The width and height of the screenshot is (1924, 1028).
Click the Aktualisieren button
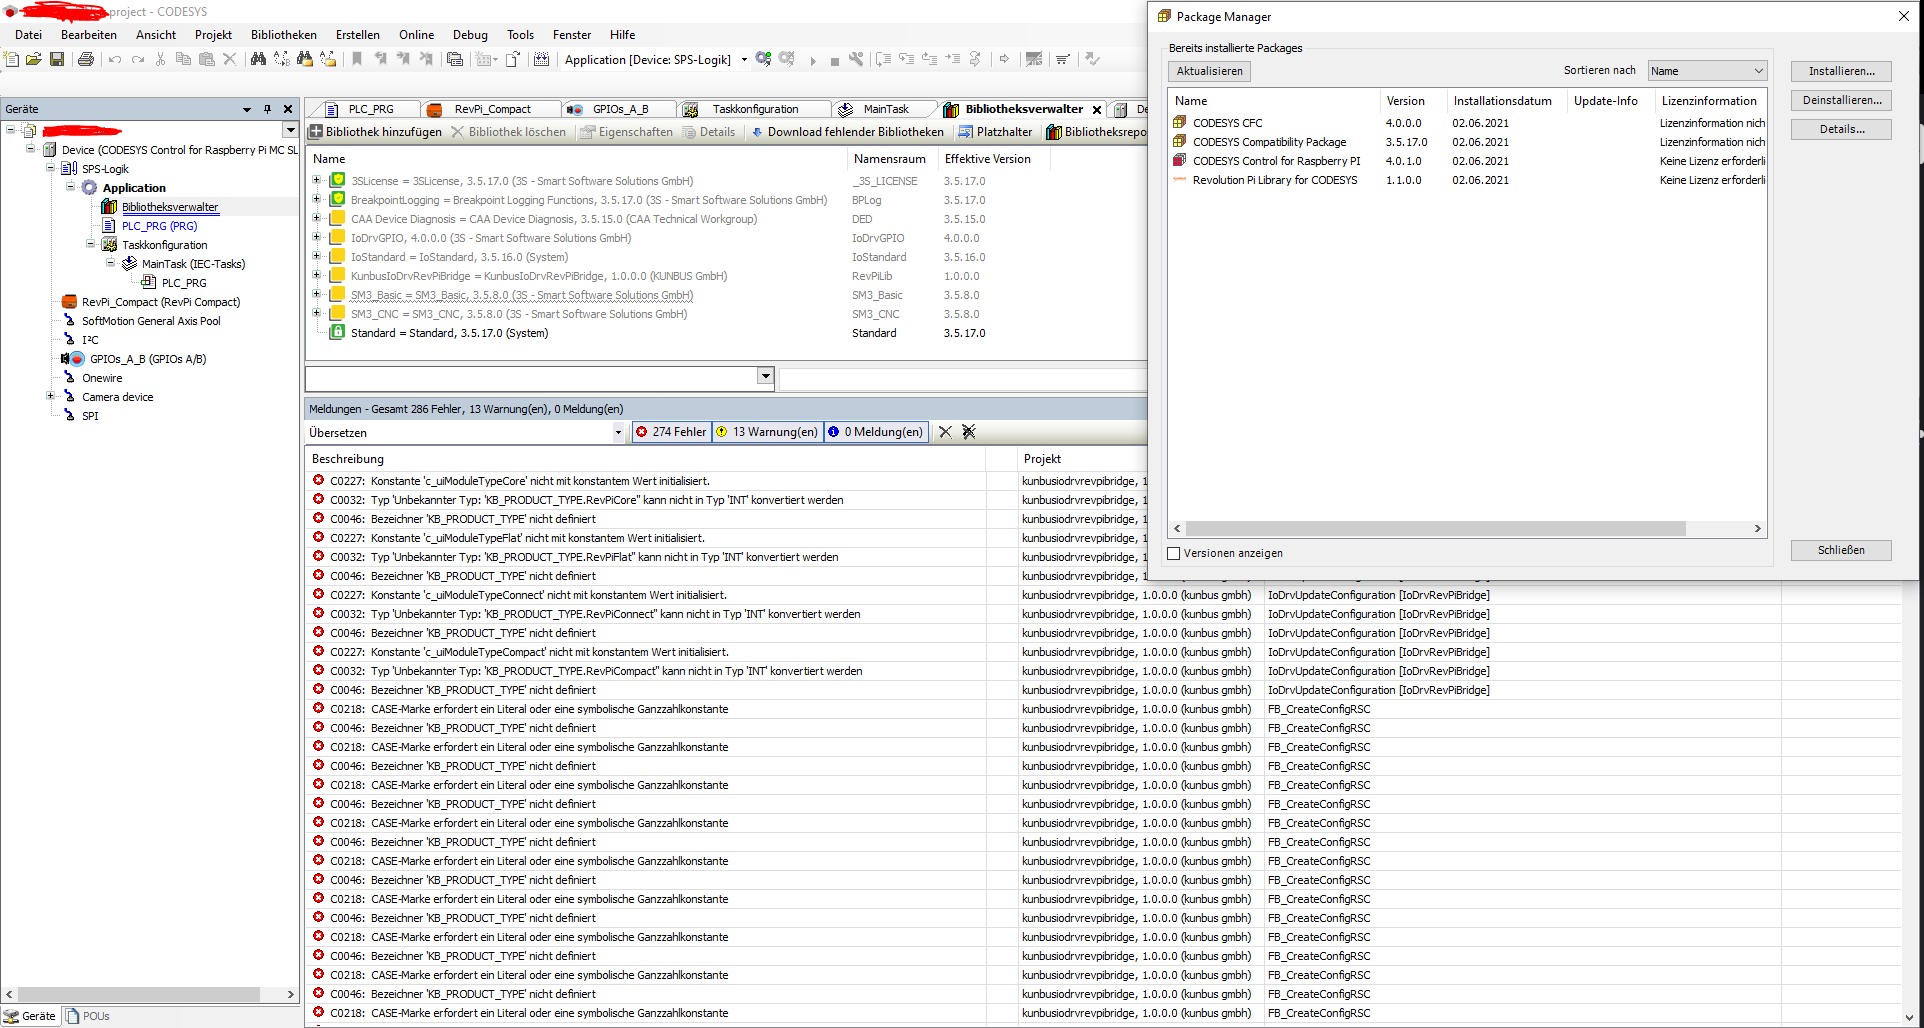(1209, 71)
